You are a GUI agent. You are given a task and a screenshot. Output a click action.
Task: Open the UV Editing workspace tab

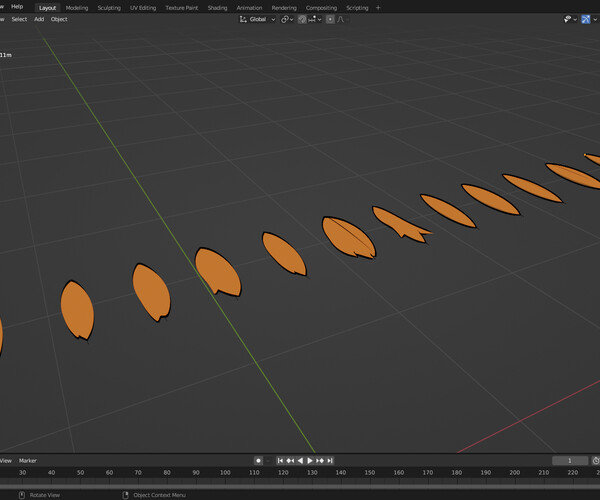(x=143, y=8)
